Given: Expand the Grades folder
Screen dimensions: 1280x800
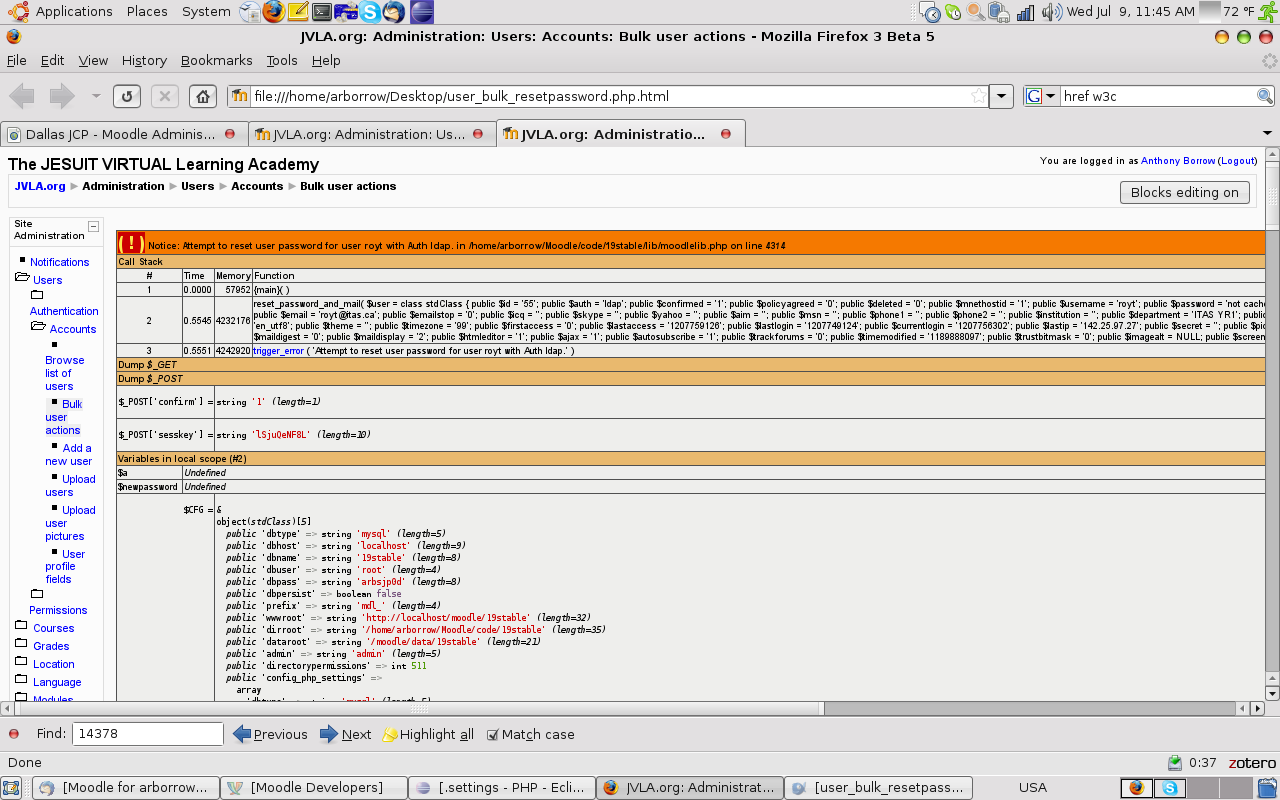Looking at the screenshot, I should pyautogui.click(x=21, y=645).
